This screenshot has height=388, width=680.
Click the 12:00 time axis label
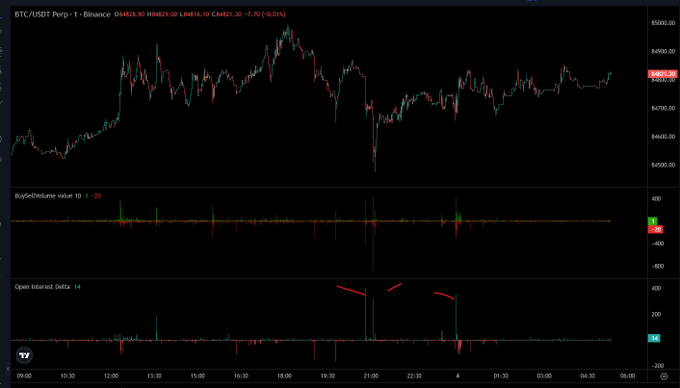(x=111, y=376)
